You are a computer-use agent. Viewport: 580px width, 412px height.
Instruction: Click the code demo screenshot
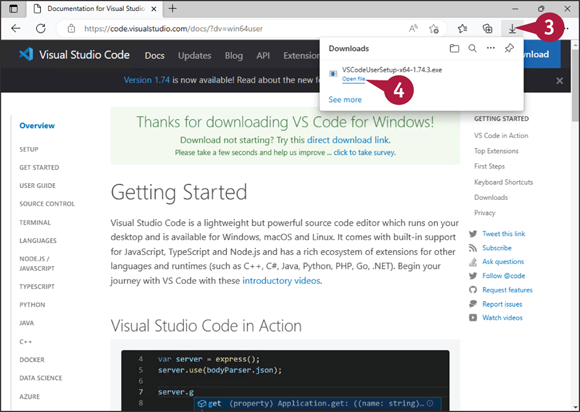point(285,380)
